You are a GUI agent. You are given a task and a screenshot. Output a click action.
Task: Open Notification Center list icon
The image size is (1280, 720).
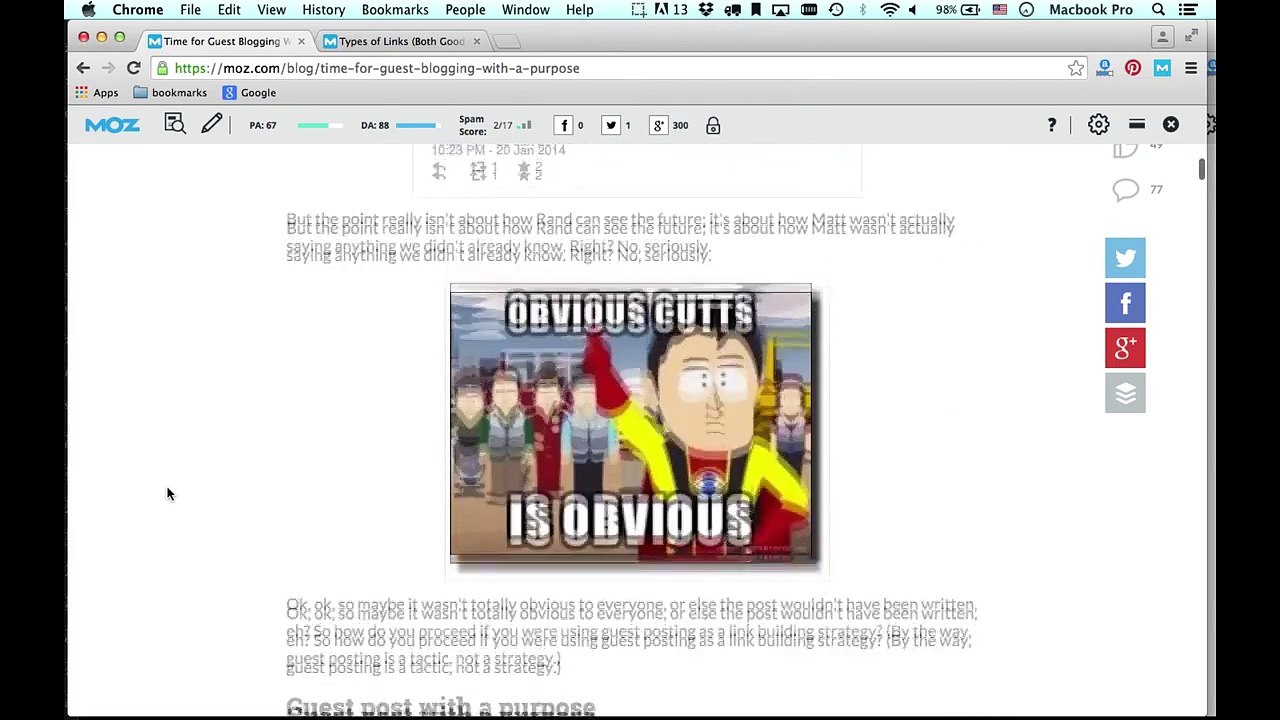point(1188,10)
